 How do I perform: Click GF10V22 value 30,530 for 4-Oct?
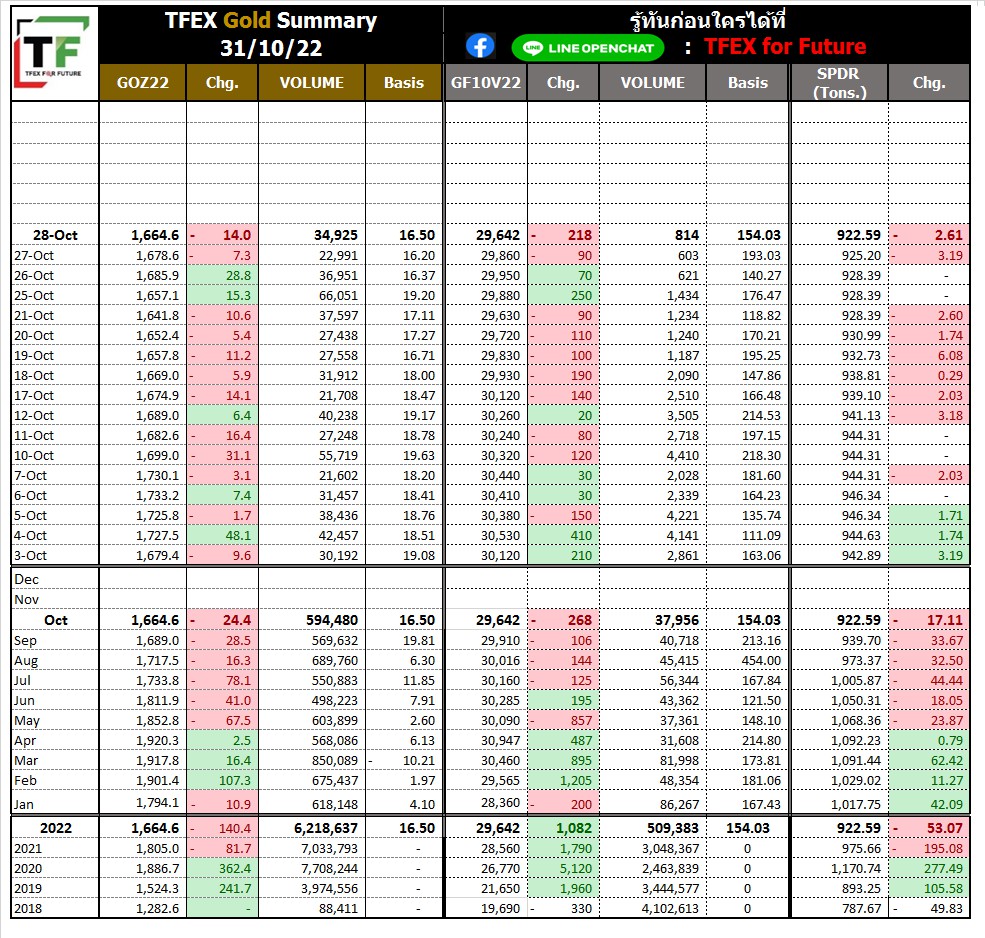click(500, 536)
